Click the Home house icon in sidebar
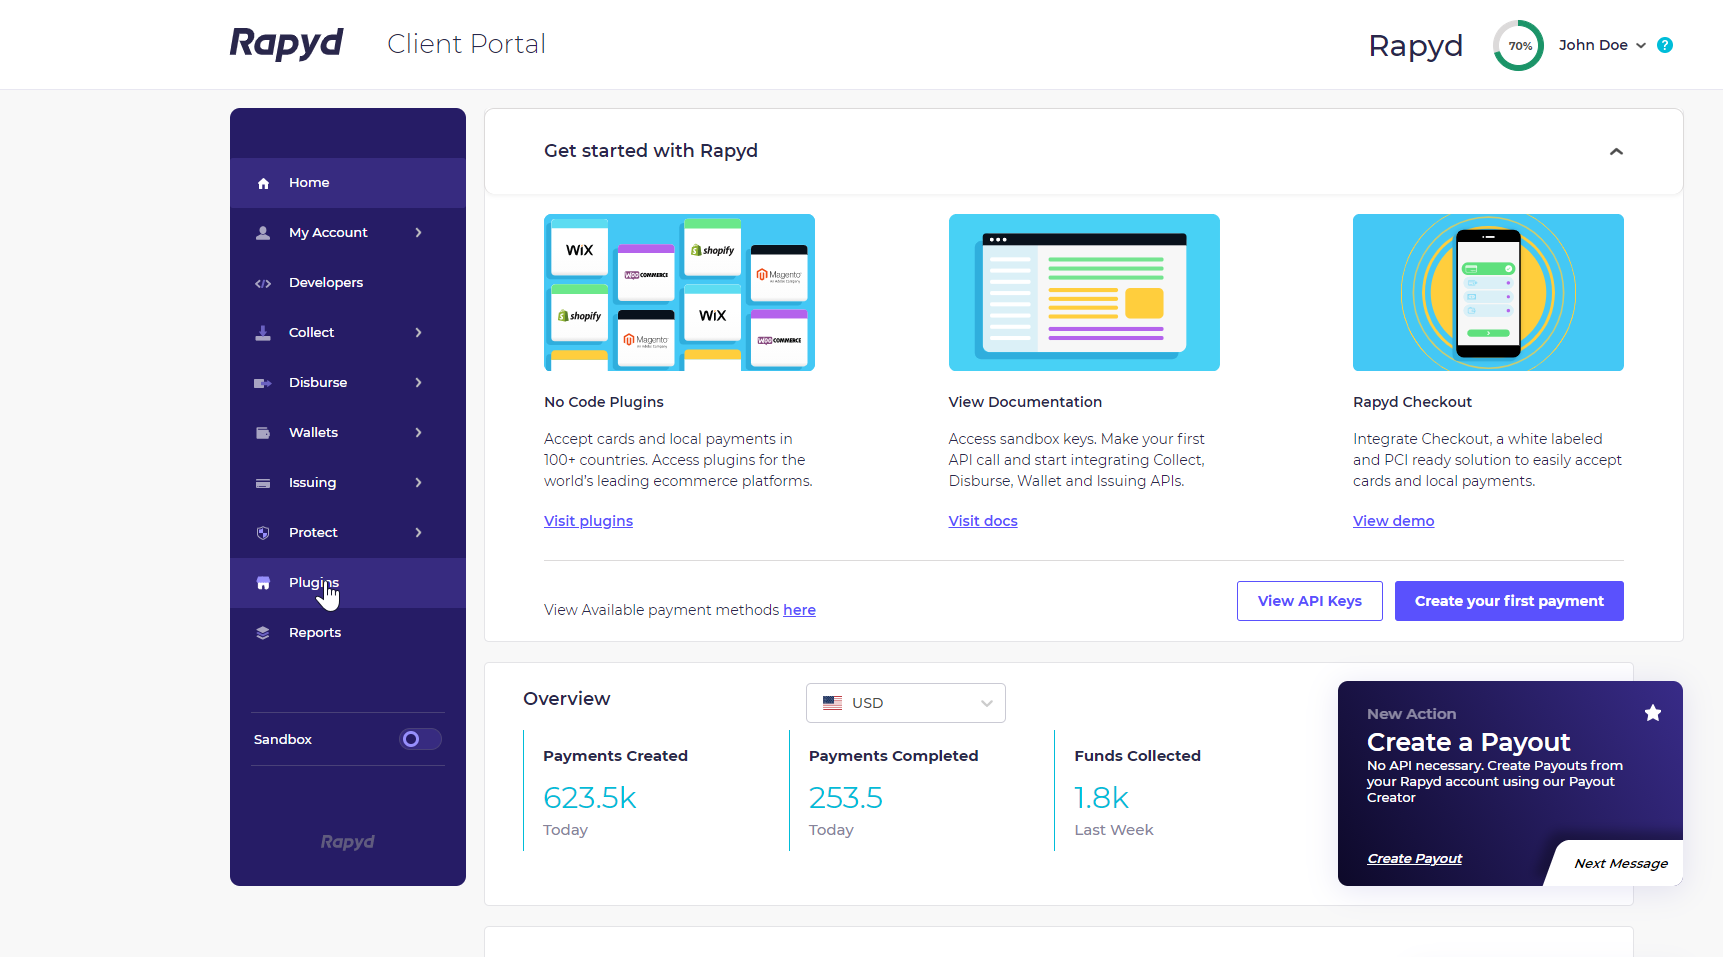The height and width of the screenshot is (957, 1723). [x=263, y=183]
